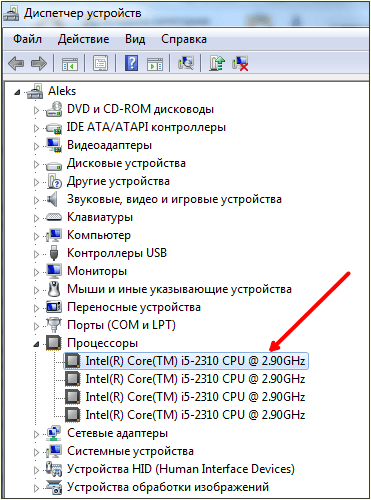
Task: Open the Действие menu
Action: [x=83, y=39]
